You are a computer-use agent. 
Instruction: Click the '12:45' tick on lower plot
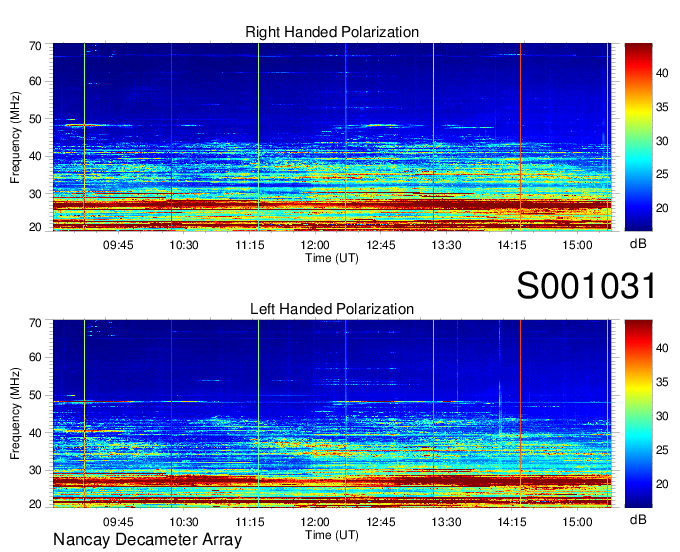click(x=381, y=522)
